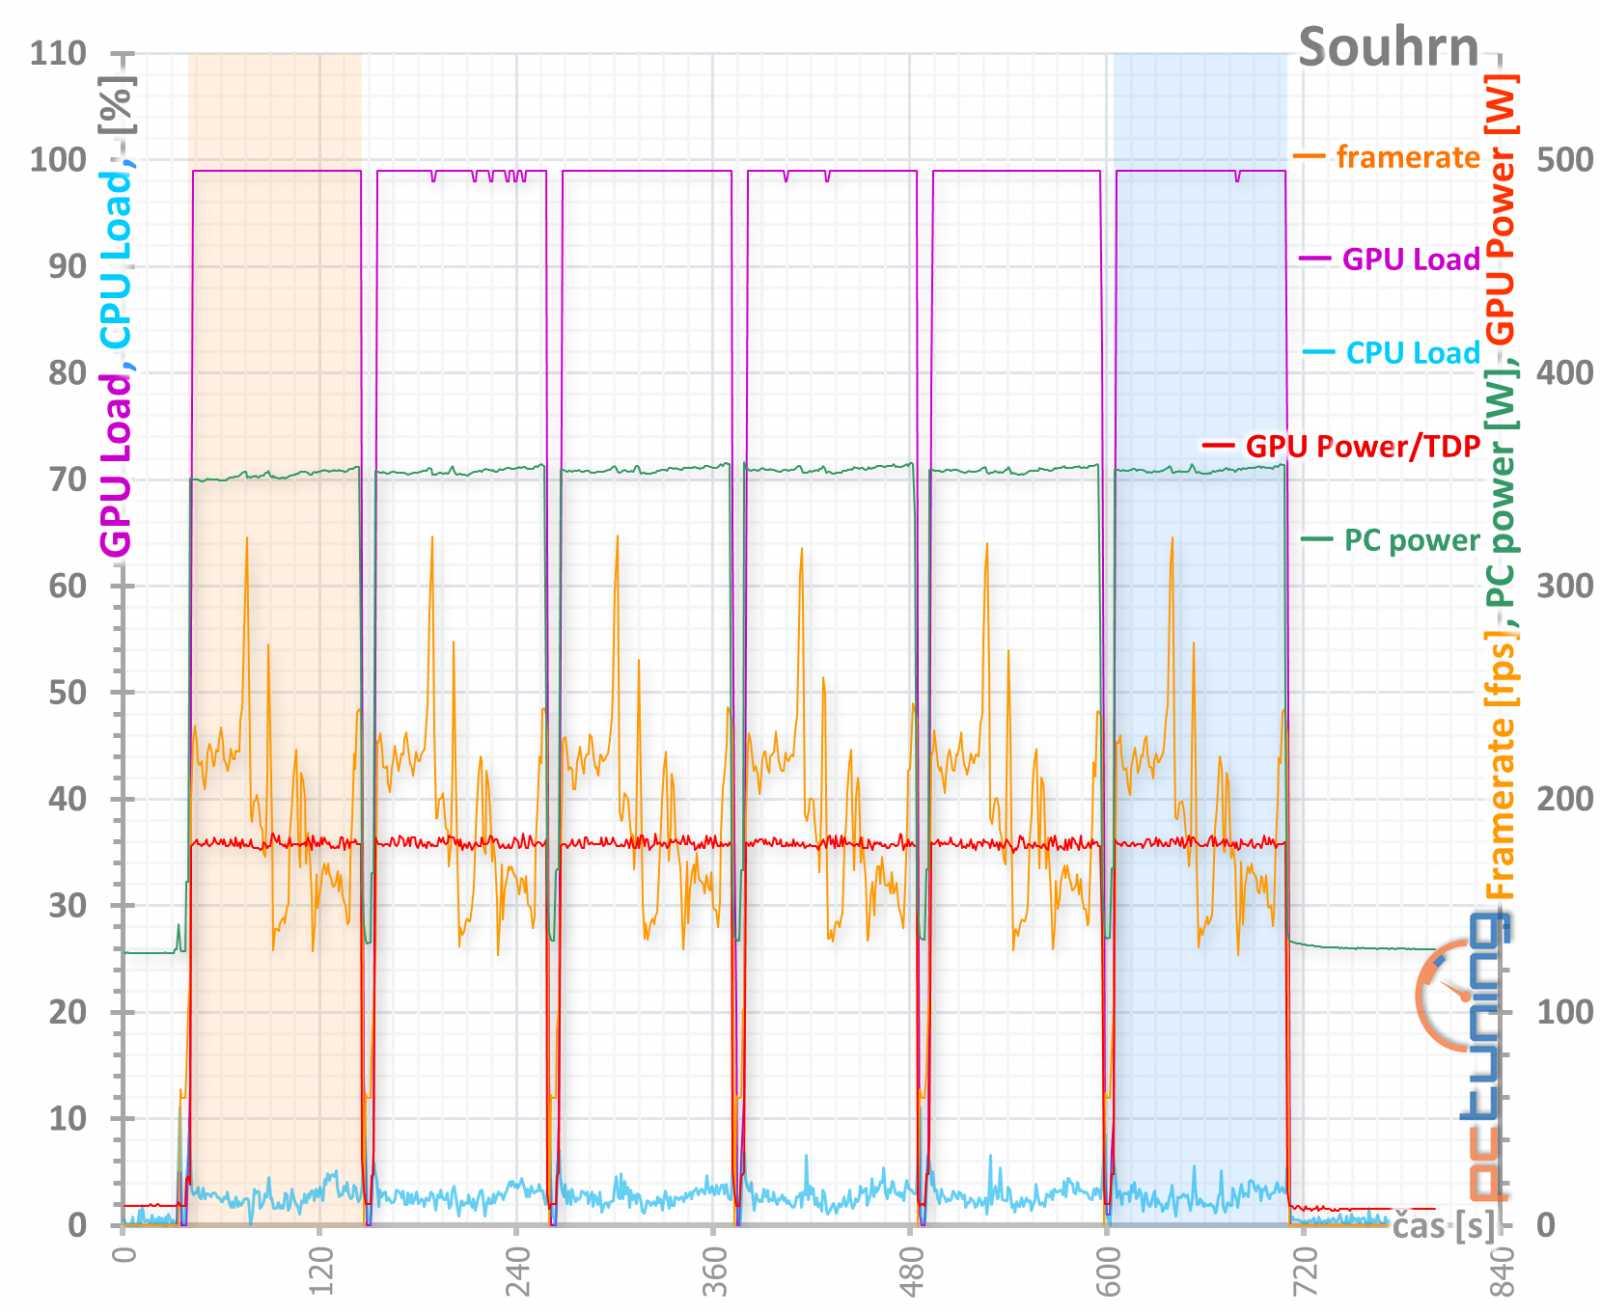
Task: Click the right axis value 200
Action: tap(1565, 798)
